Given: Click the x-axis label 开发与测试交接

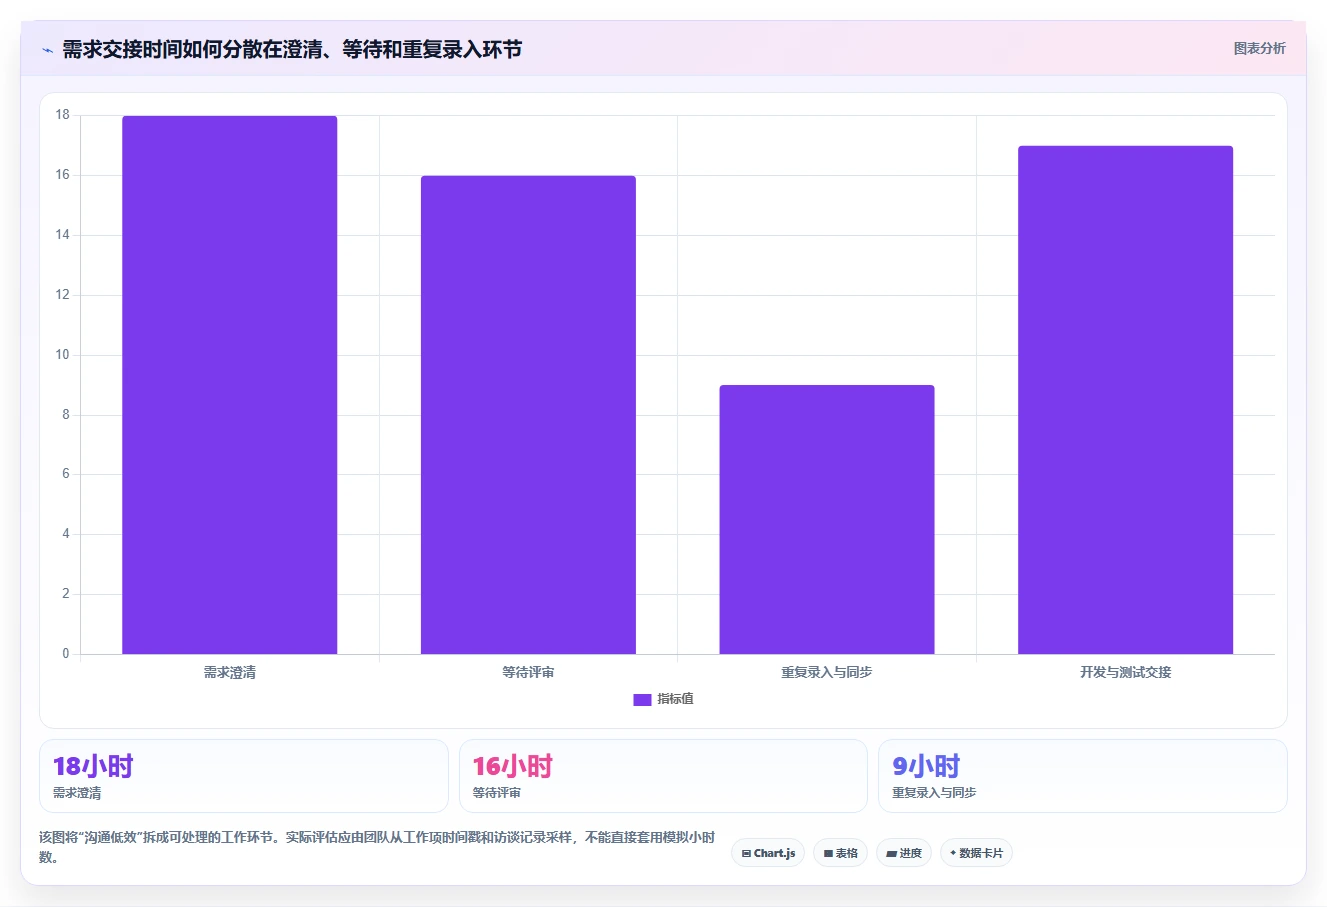Looking at the screenshot, I should coord(1125,672).
